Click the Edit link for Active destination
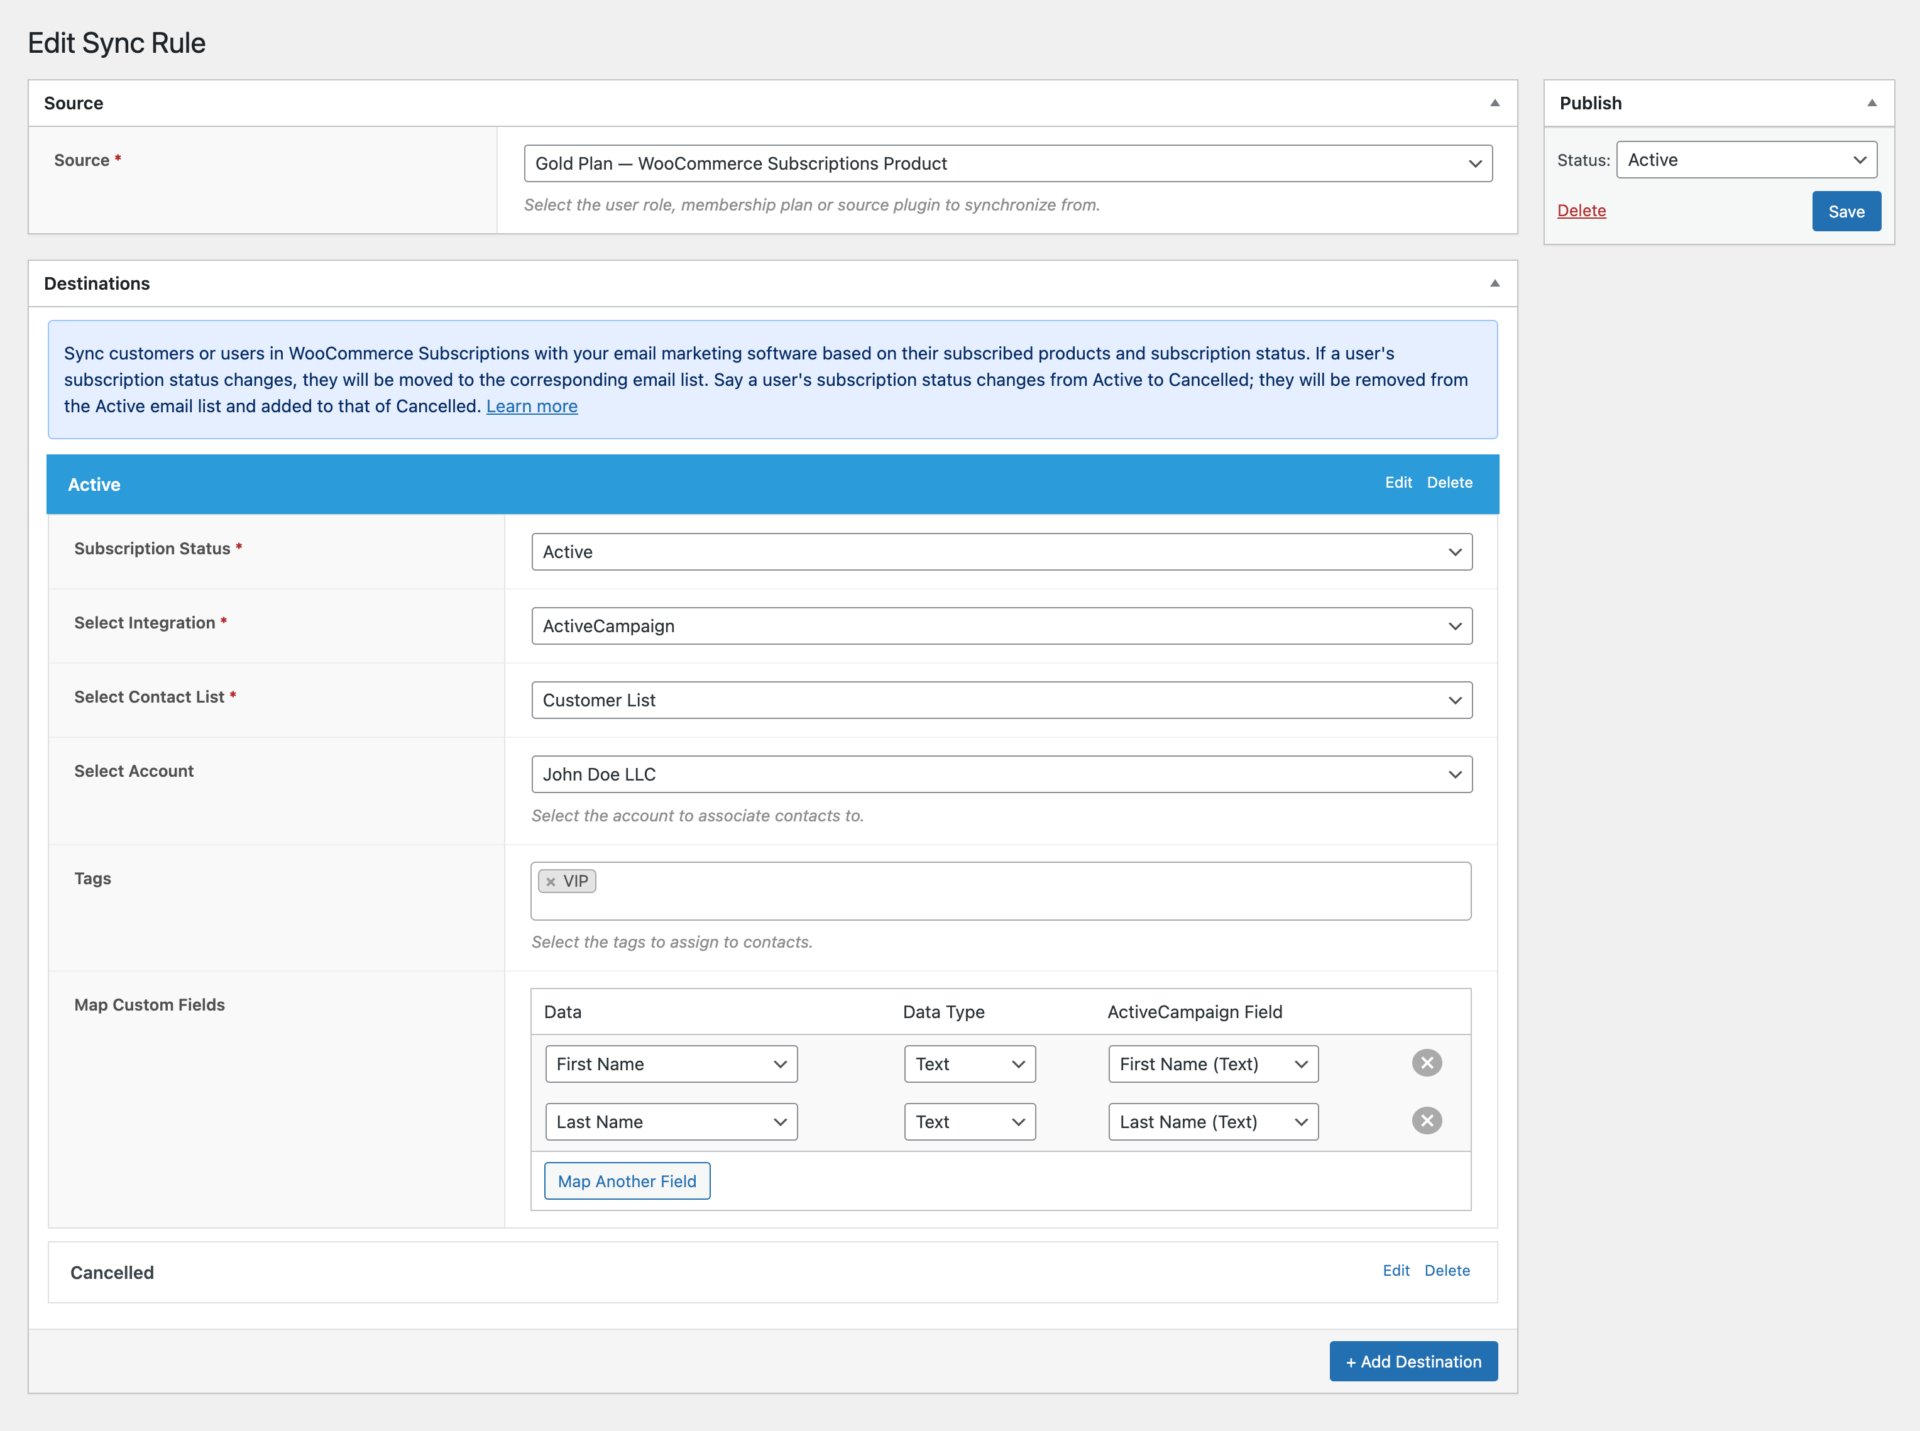Image resolution: width=1920 pixels, height=1431 pixels. coord(1397,484)
